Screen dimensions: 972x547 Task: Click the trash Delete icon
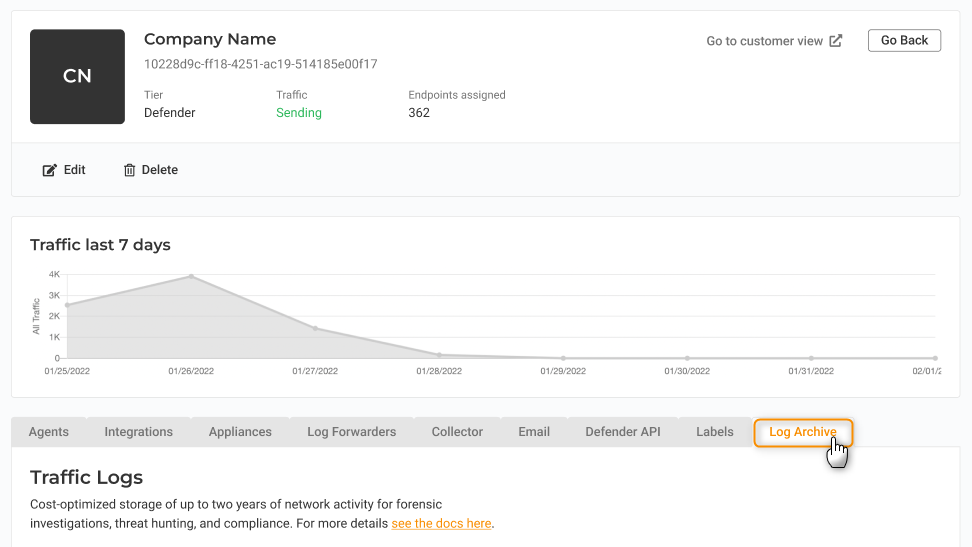129,170
